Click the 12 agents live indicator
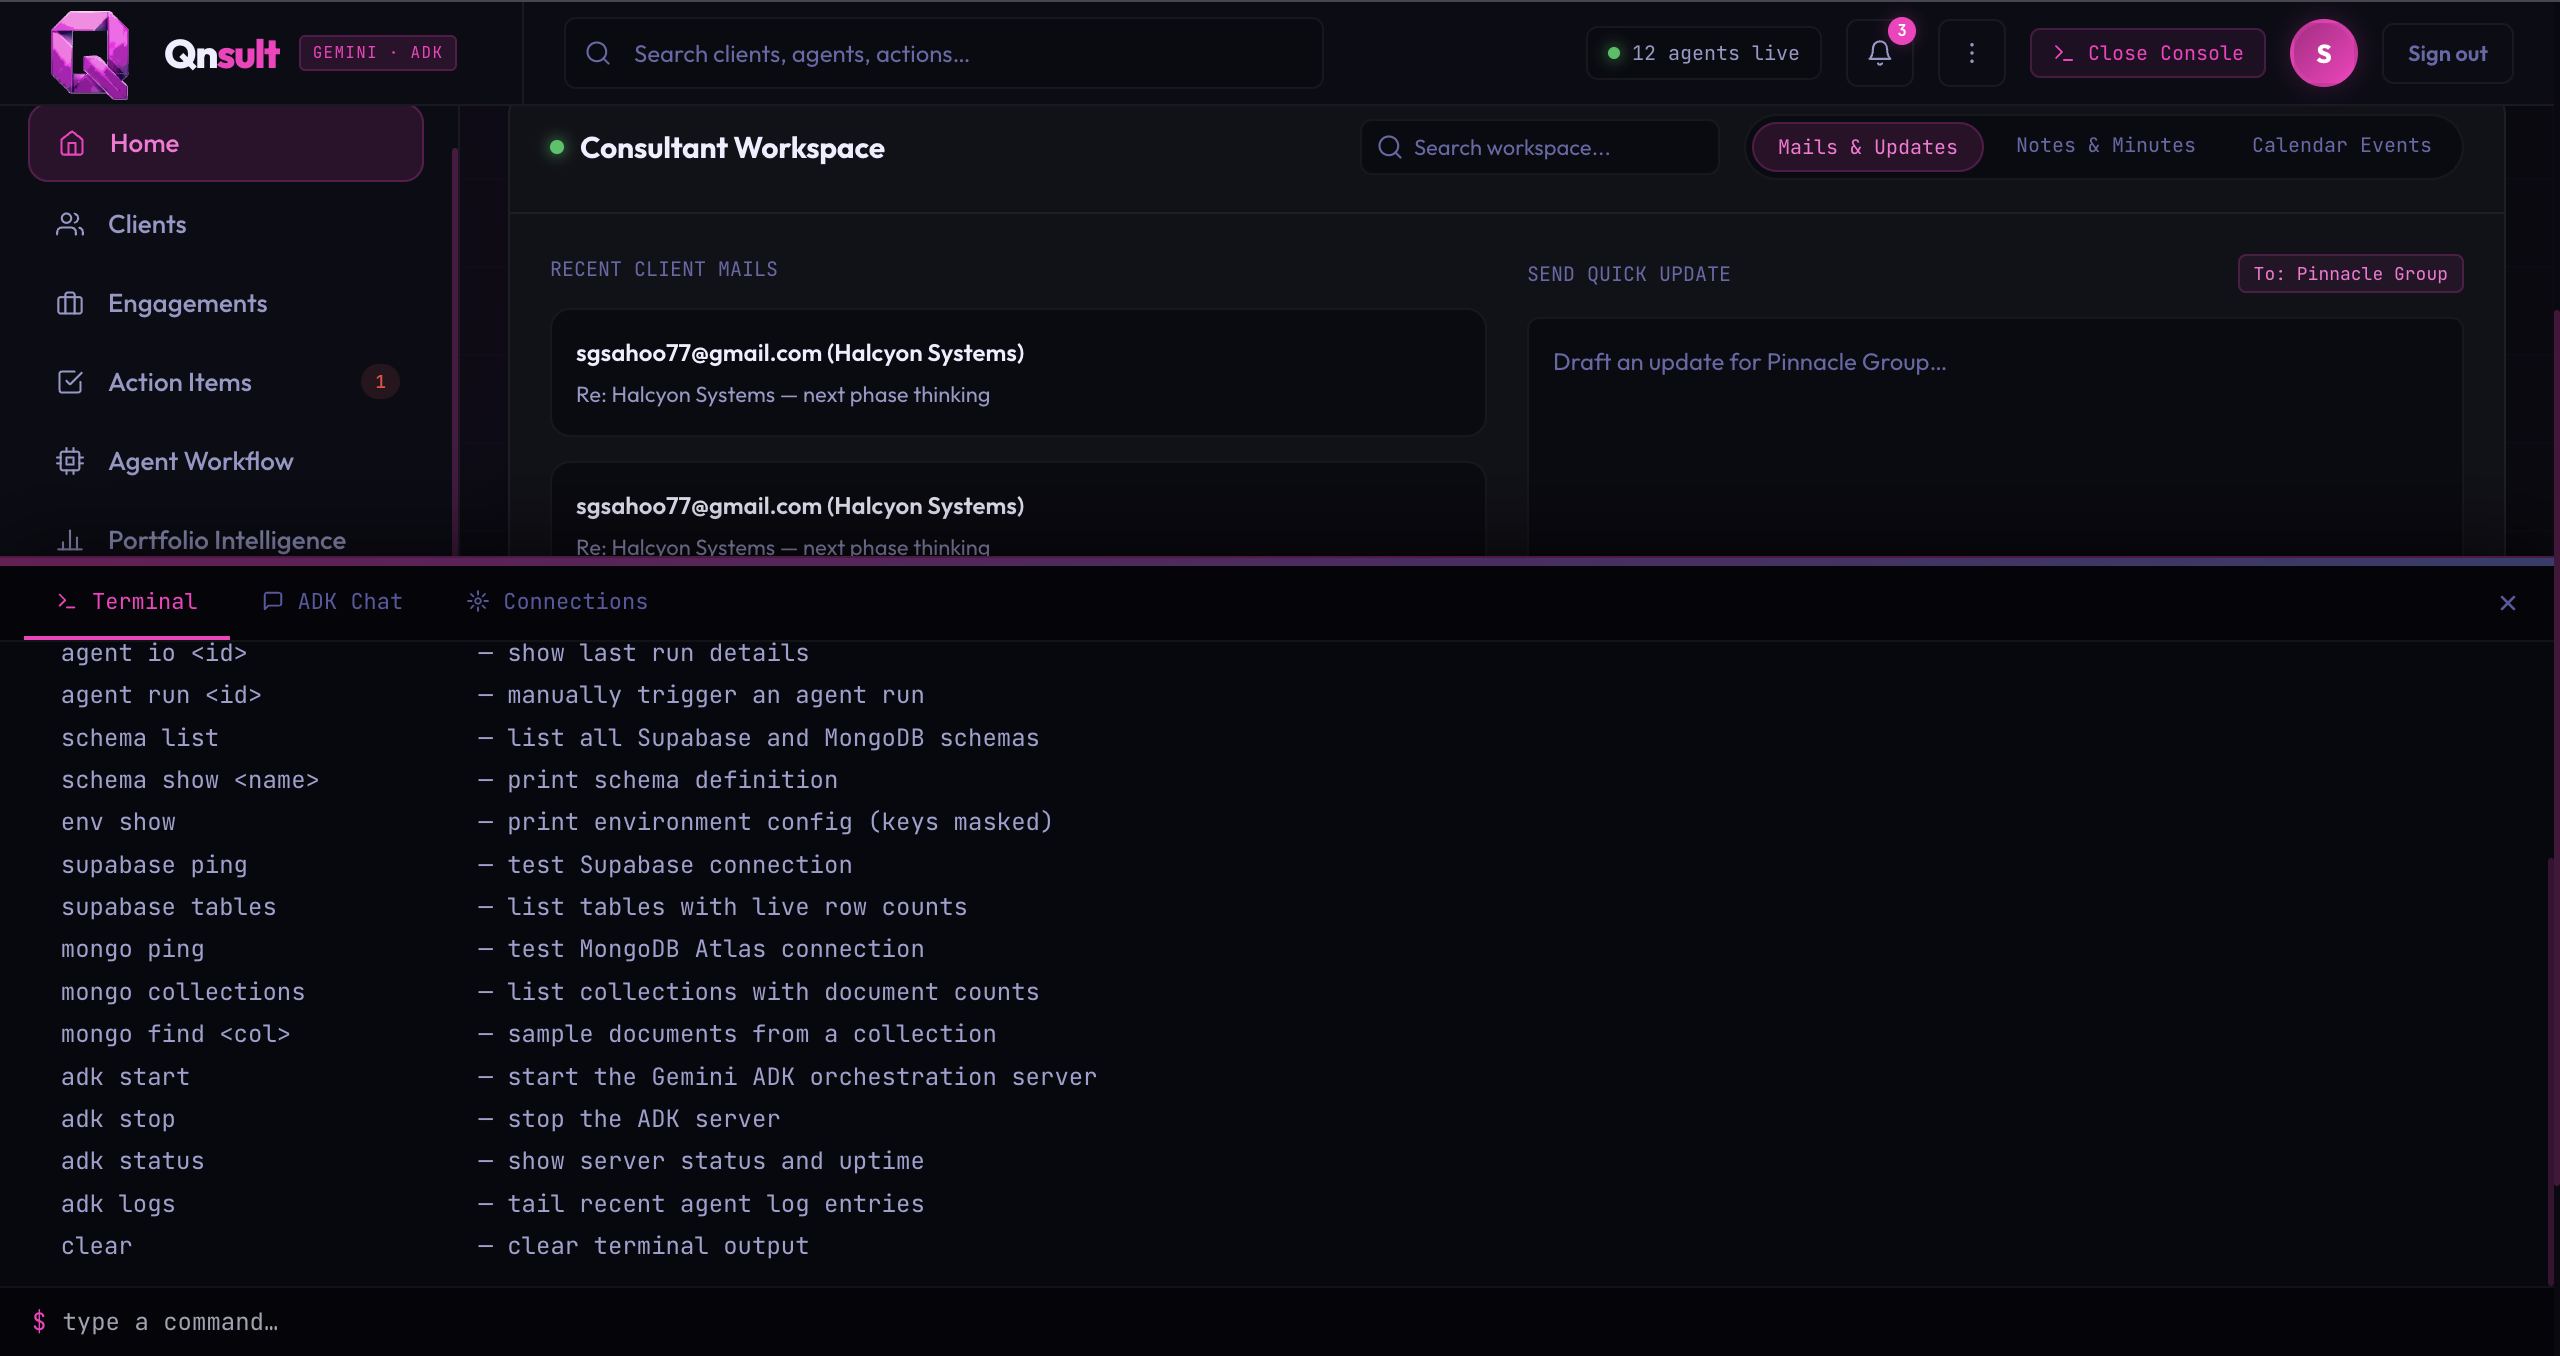2560x1356 pixels. point(1703,53)
